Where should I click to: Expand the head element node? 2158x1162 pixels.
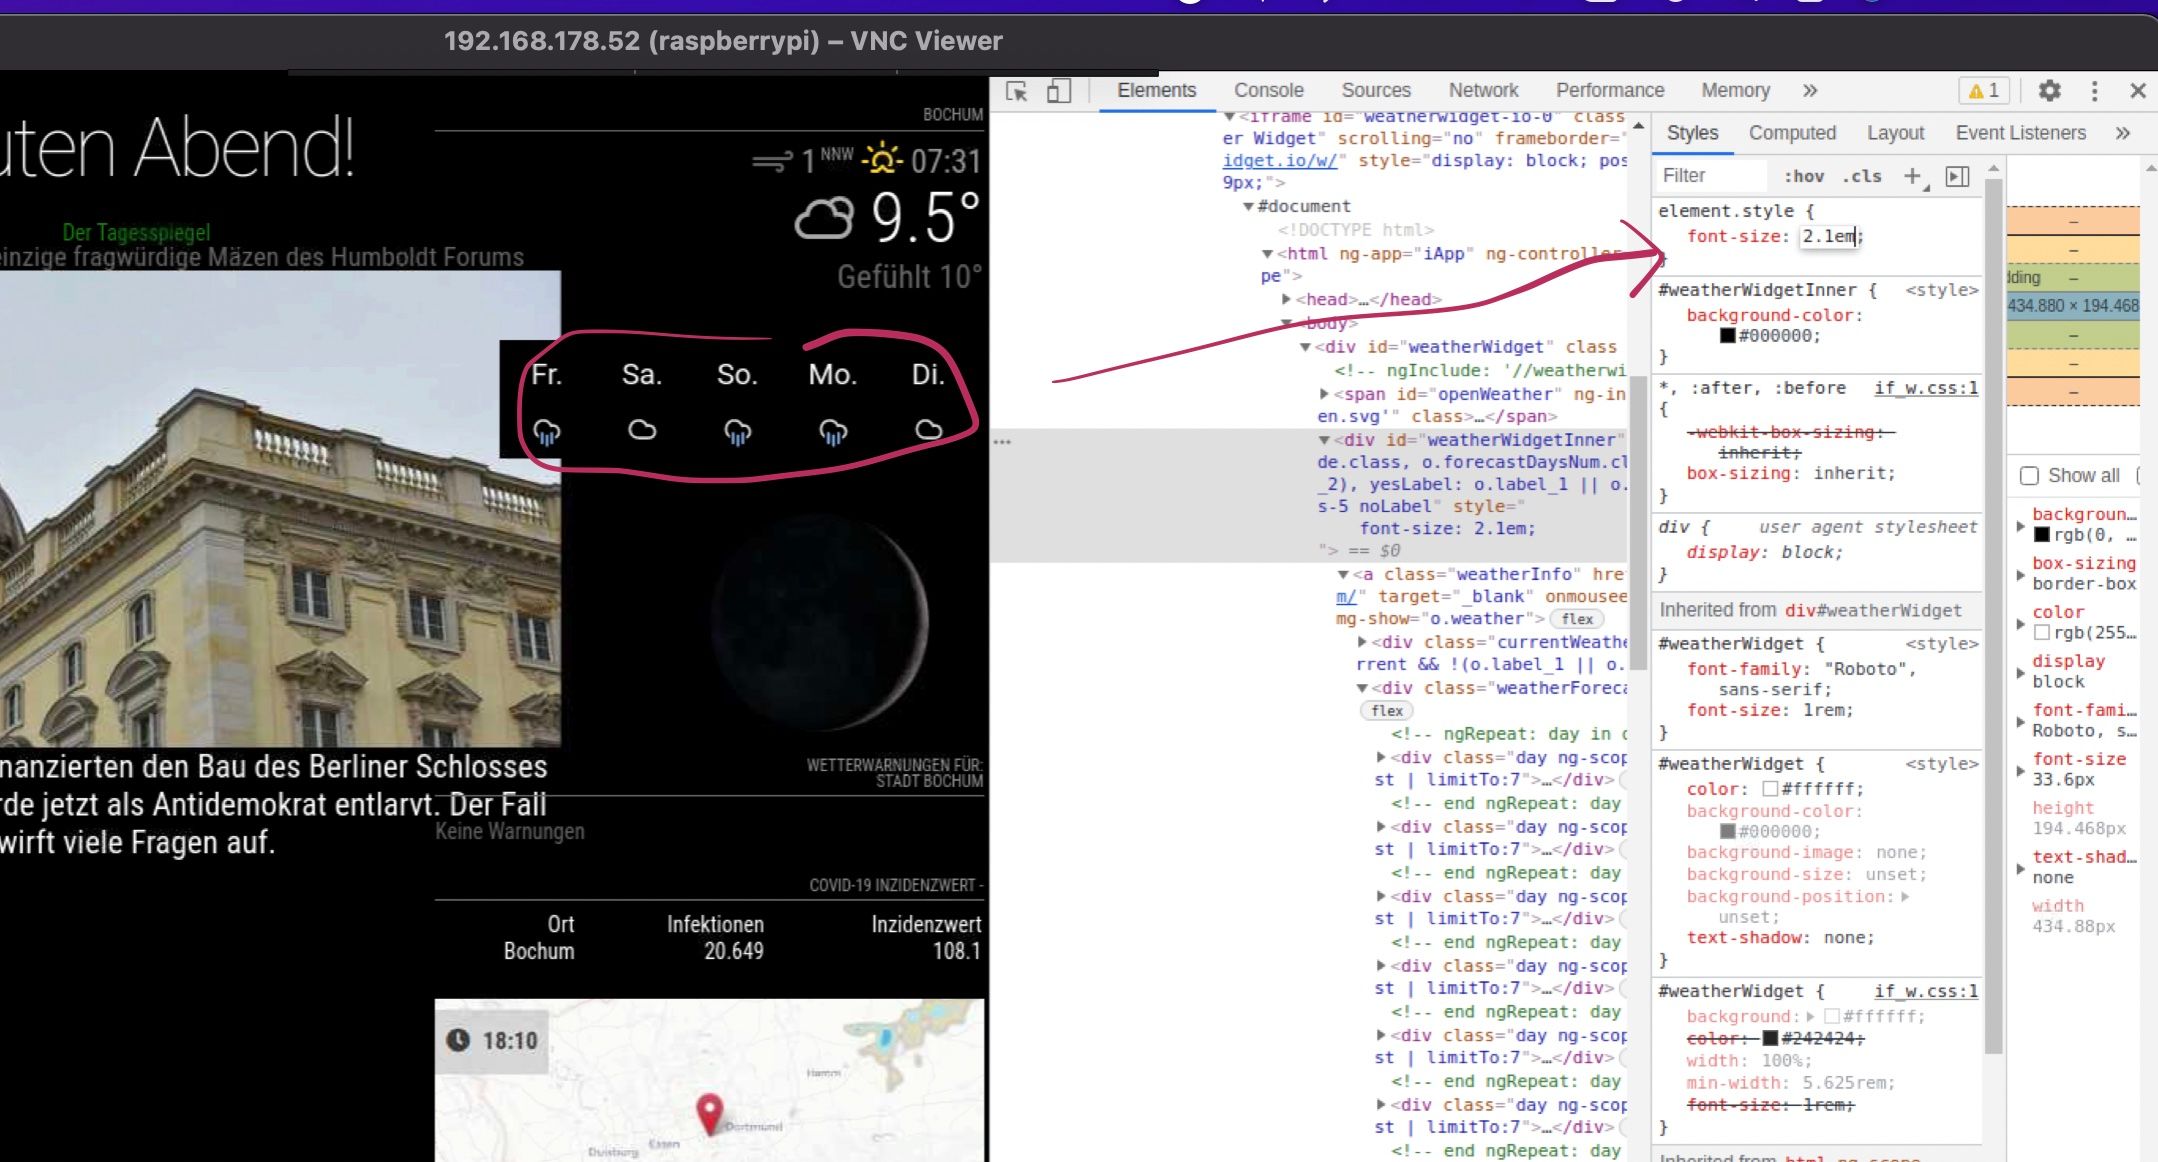[1287, 299]
